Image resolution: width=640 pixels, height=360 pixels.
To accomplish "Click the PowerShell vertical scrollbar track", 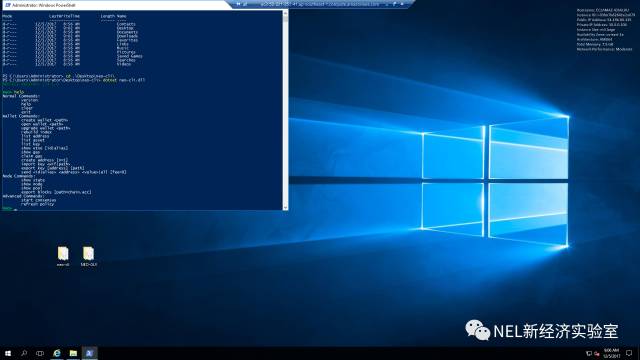I will pyautogui.click(x=285, y=110).
